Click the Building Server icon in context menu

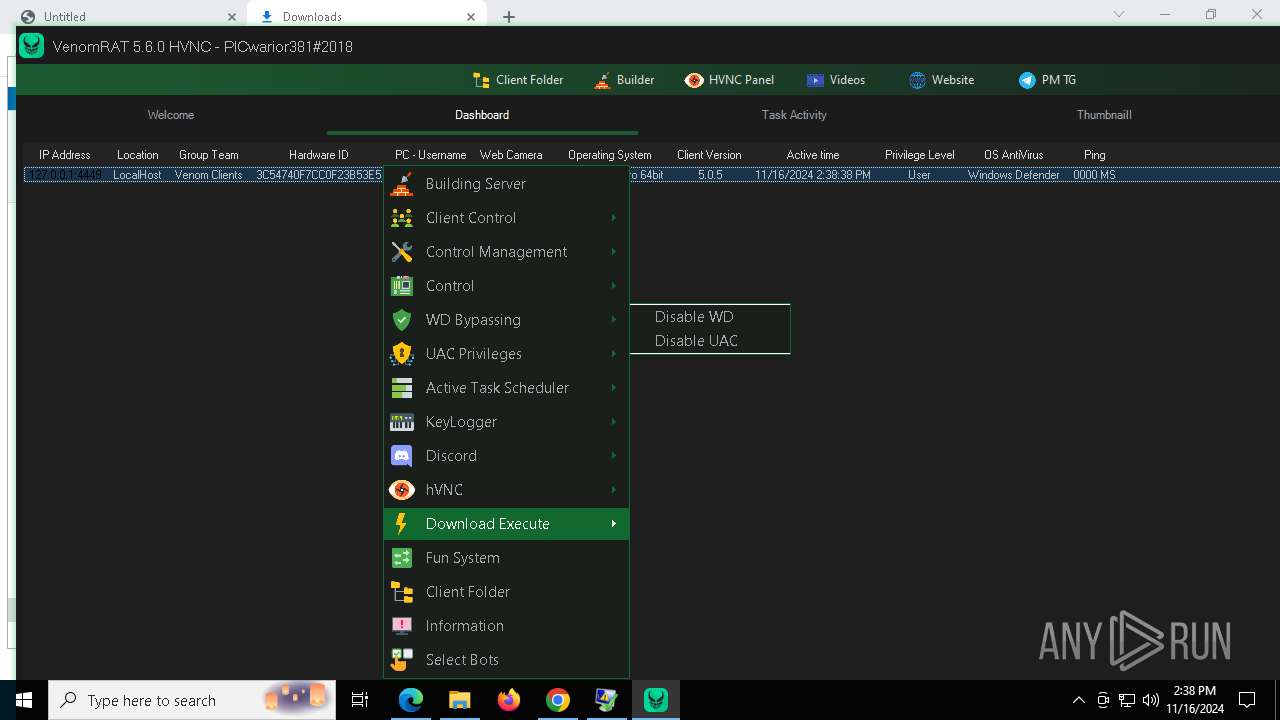(401, 184)
